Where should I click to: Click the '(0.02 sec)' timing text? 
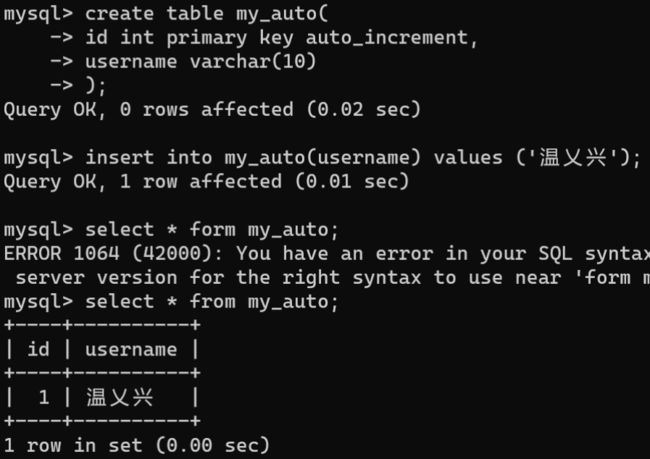click(x=364, y=110)
